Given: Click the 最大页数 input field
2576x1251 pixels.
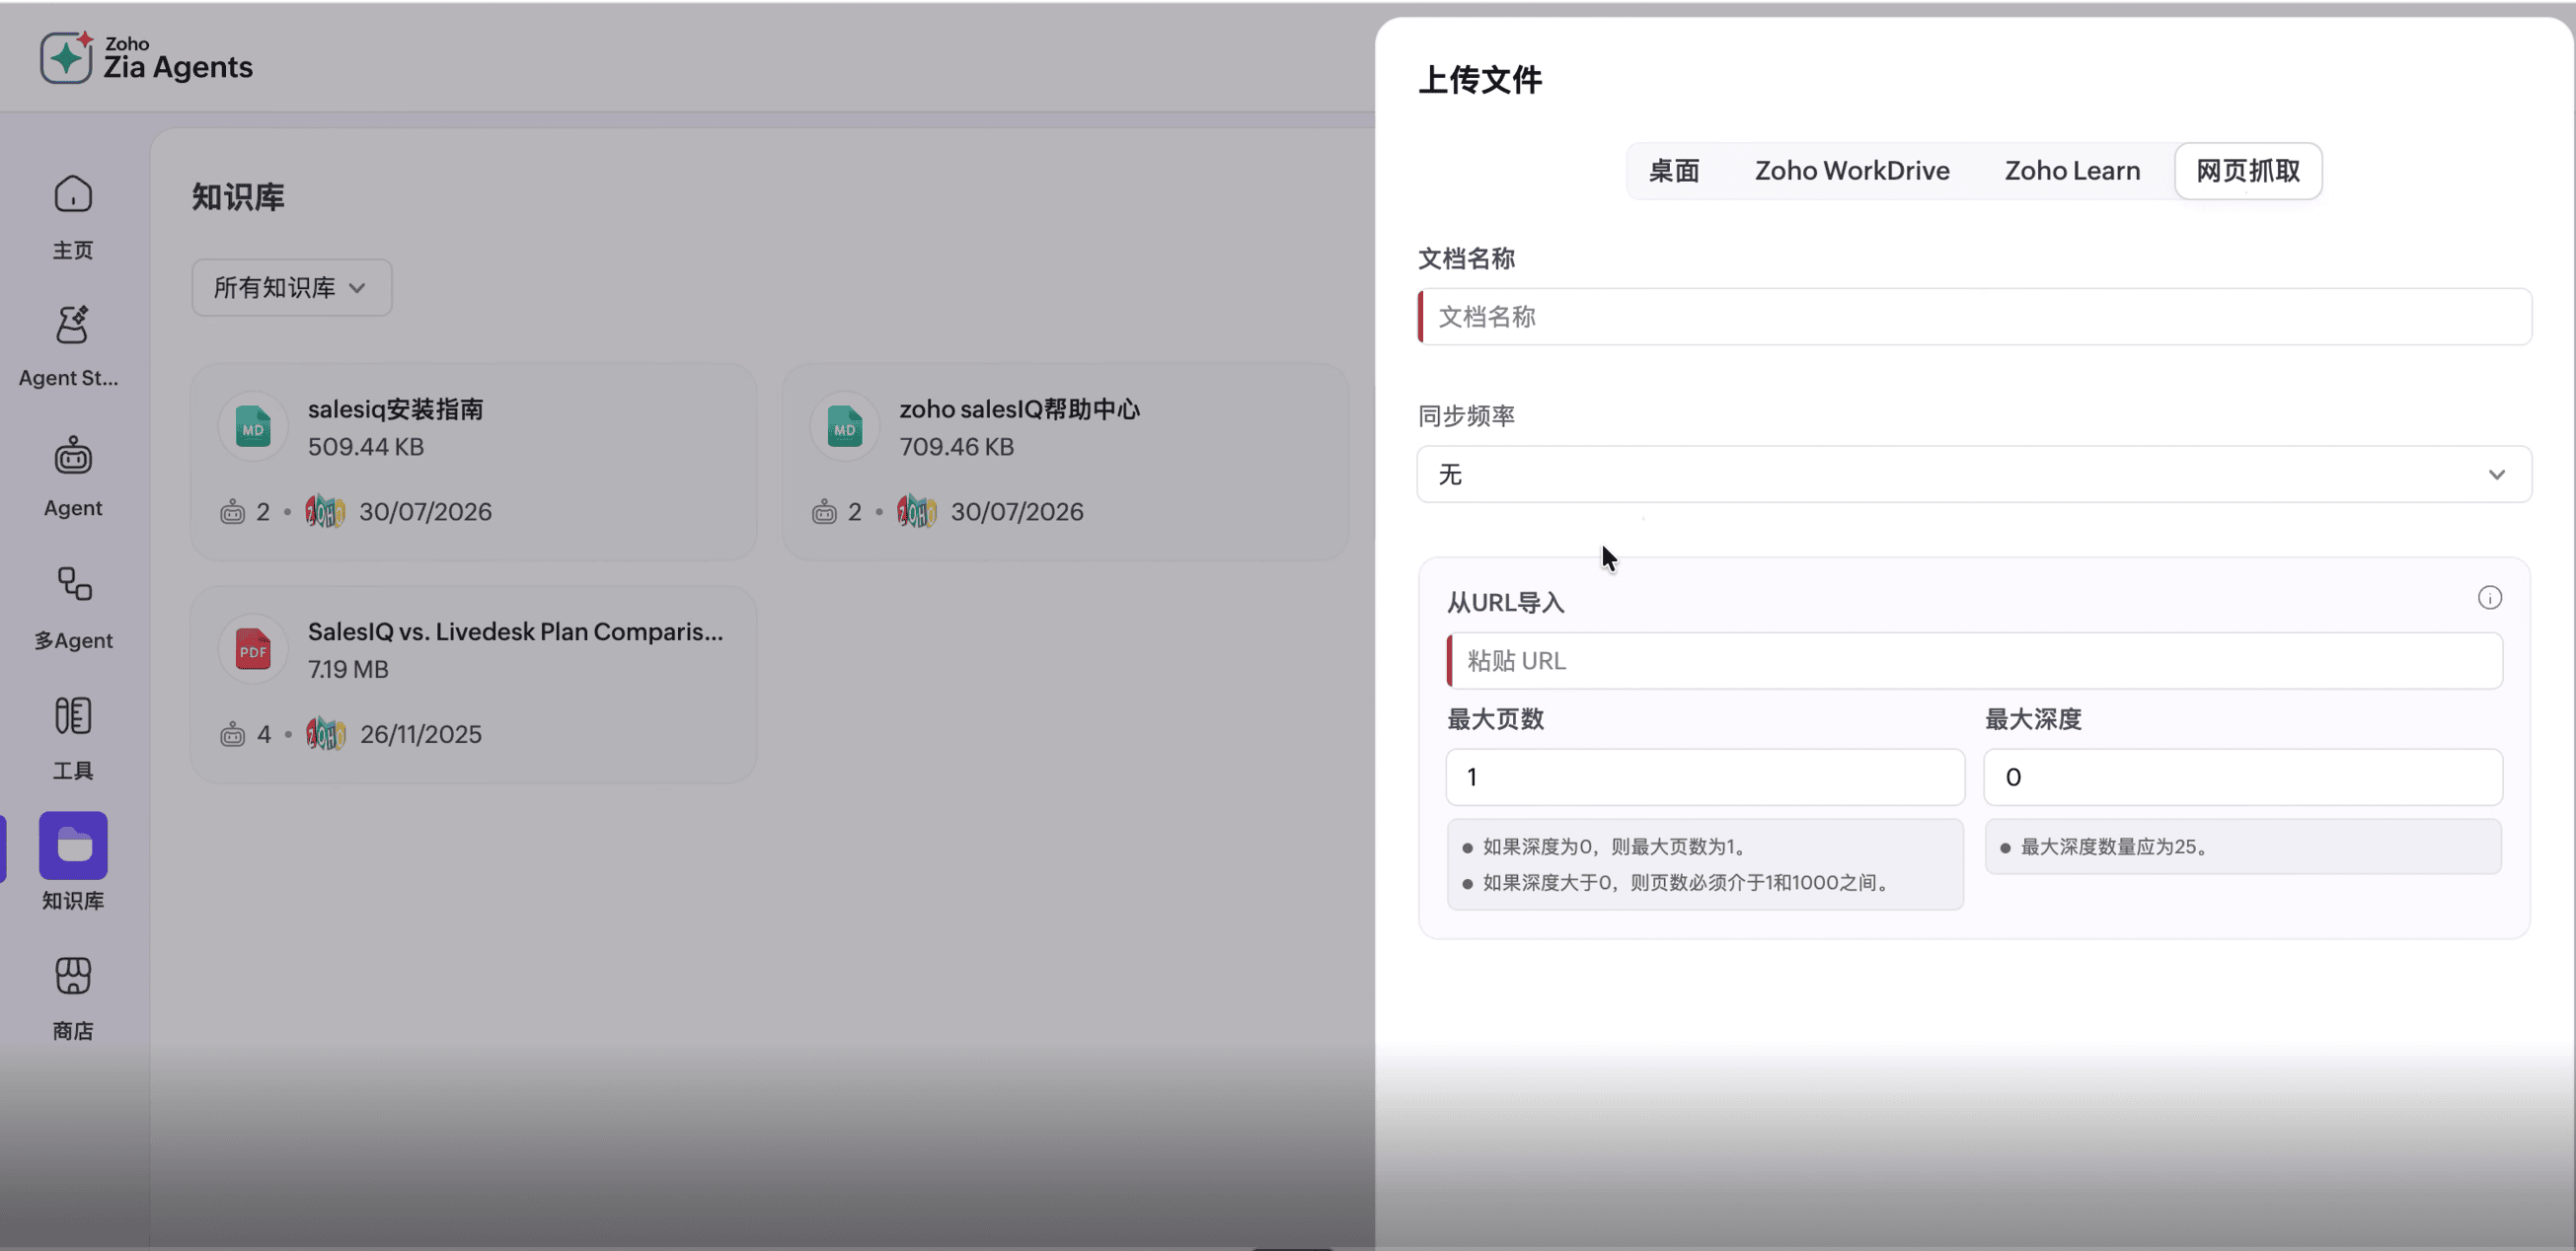Looking at the screenshot, I should click(x=1705, y=777).
